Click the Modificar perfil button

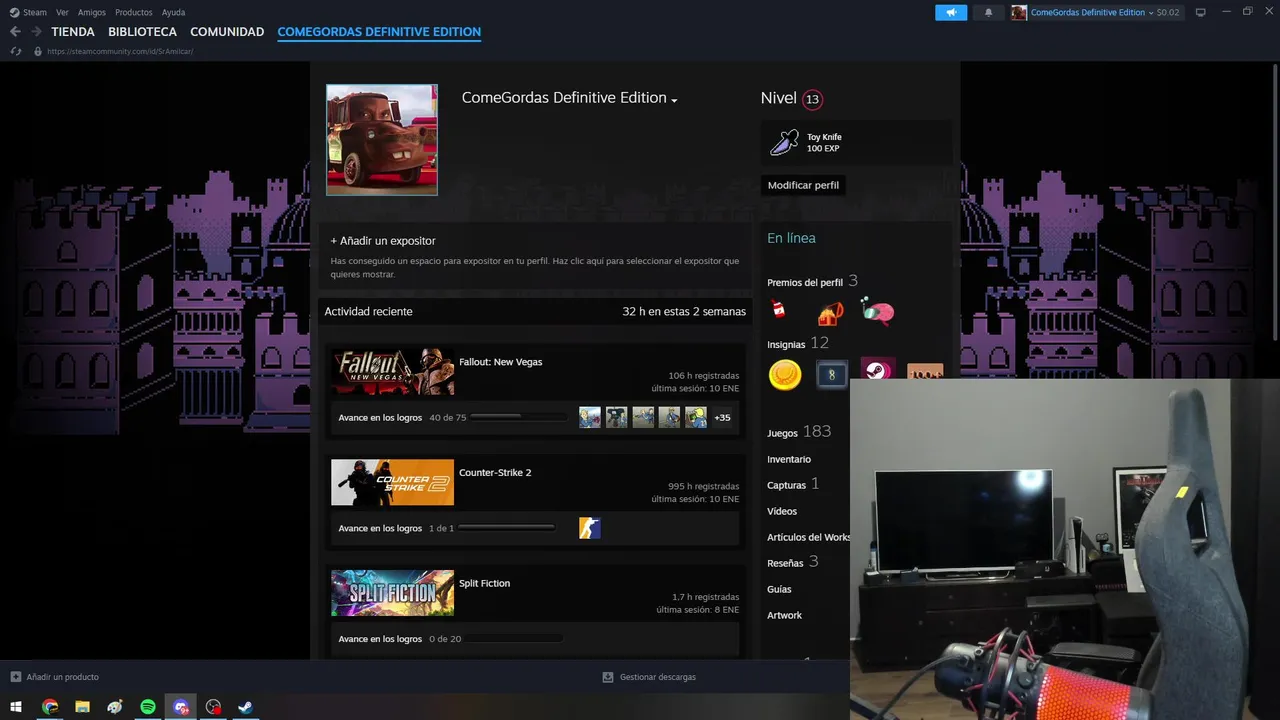point(803,185)
